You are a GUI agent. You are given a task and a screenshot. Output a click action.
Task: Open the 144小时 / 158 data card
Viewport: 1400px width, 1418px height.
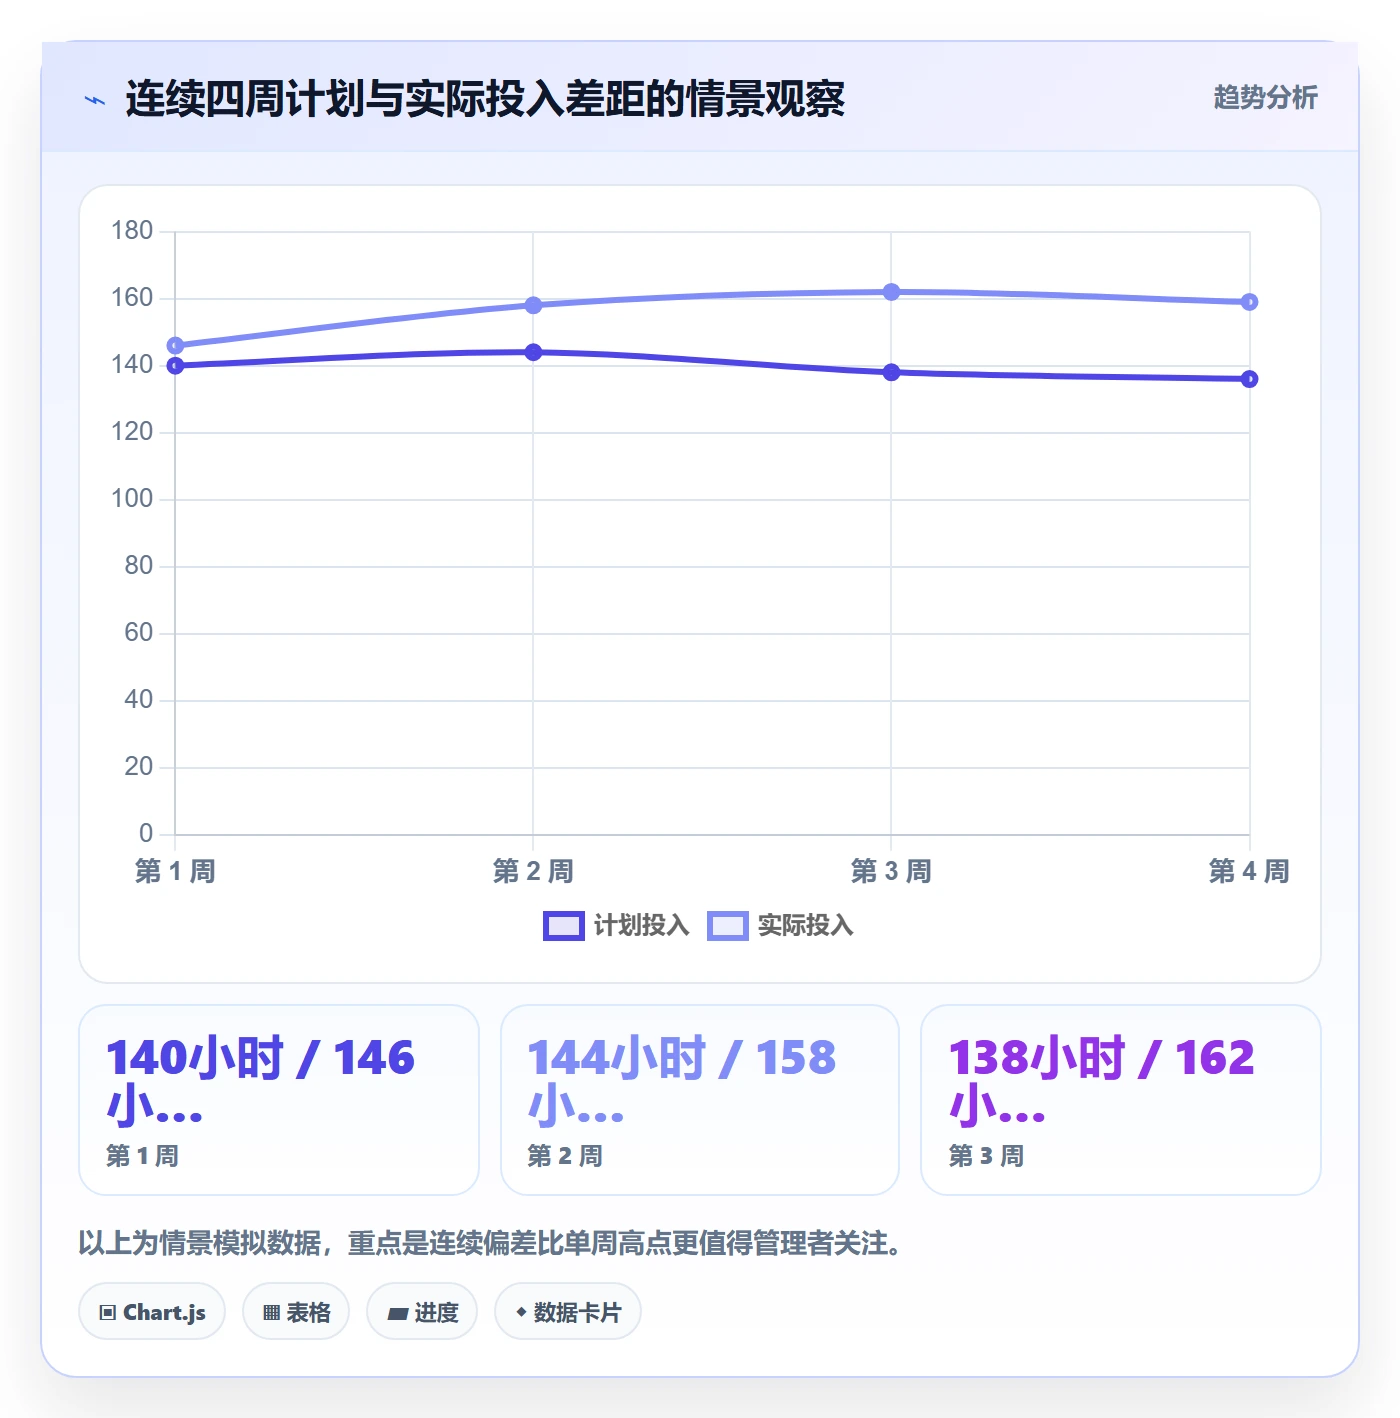click(700, 1100)
